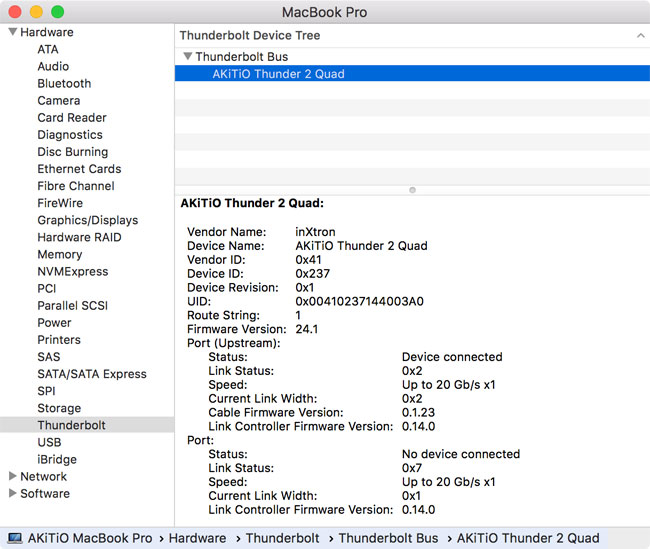This screenshot has height=549, width=650.
Task: Select SATA/SATA Express category
Action: click(92, 374)
